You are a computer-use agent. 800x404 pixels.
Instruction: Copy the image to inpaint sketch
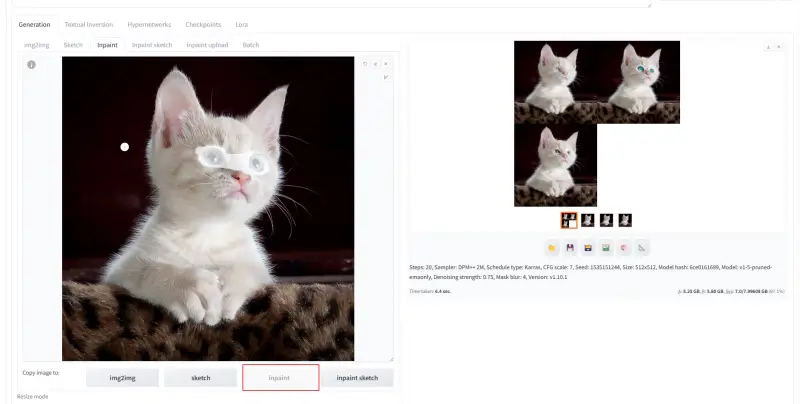[x=357, y=378]
